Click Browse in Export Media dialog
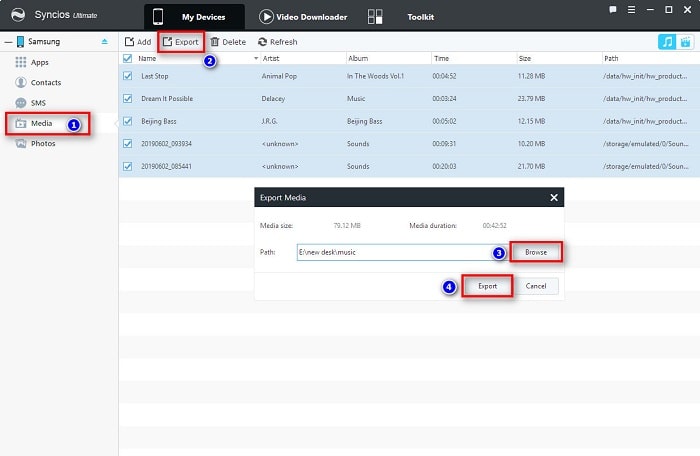The height and width of the screenshot is (456, 700). pyautogui.click(x=536, y=252)
